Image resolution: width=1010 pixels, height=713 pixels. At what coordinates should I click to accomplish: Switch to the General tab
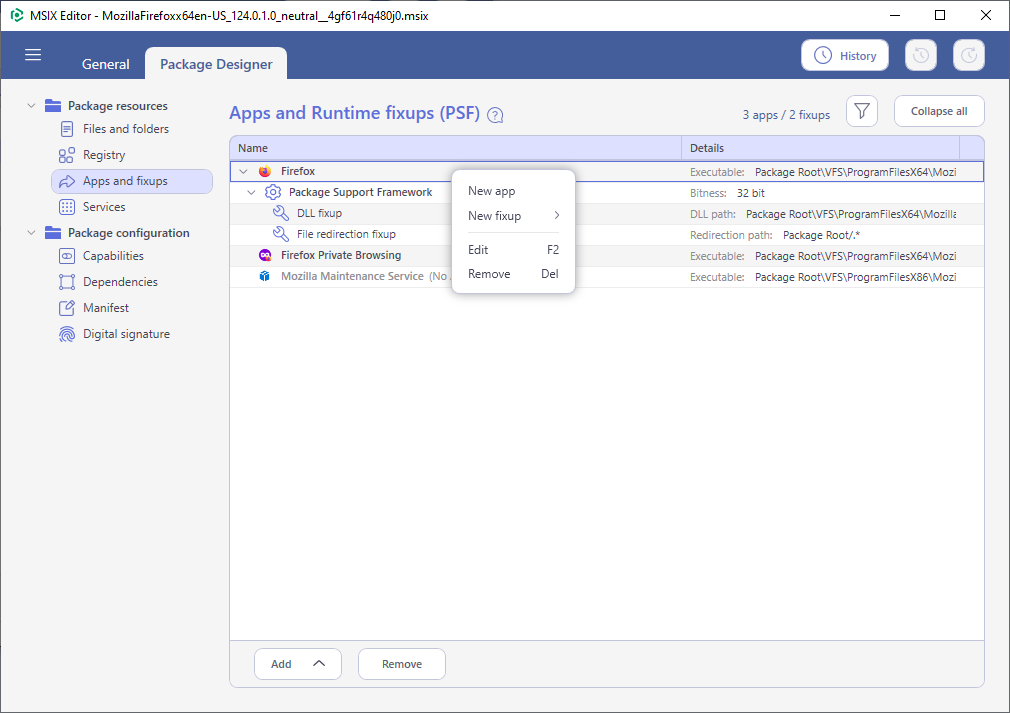pos(106,64)
